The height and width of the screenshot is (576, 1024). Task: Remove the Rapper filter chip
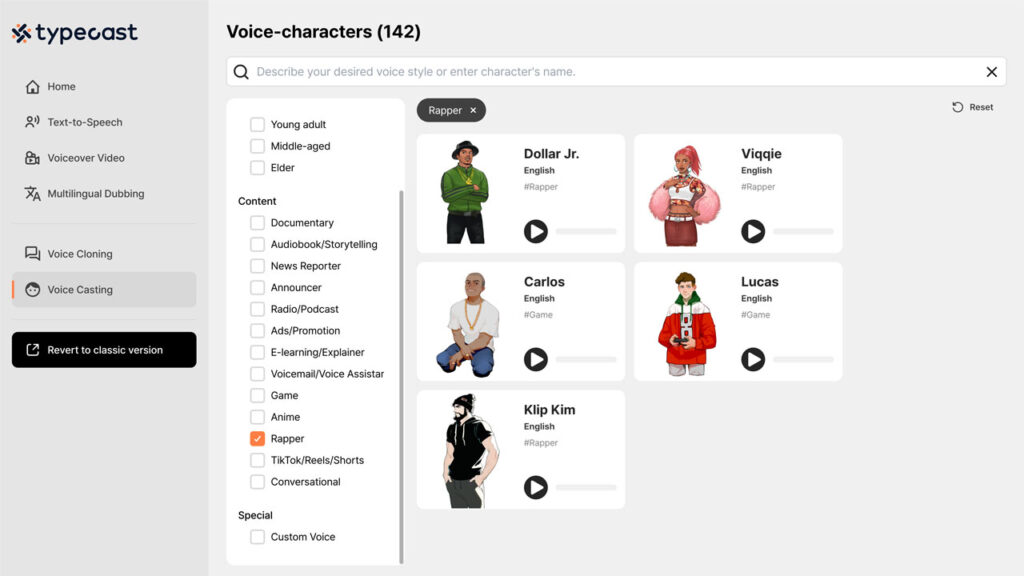coord(475,110)
